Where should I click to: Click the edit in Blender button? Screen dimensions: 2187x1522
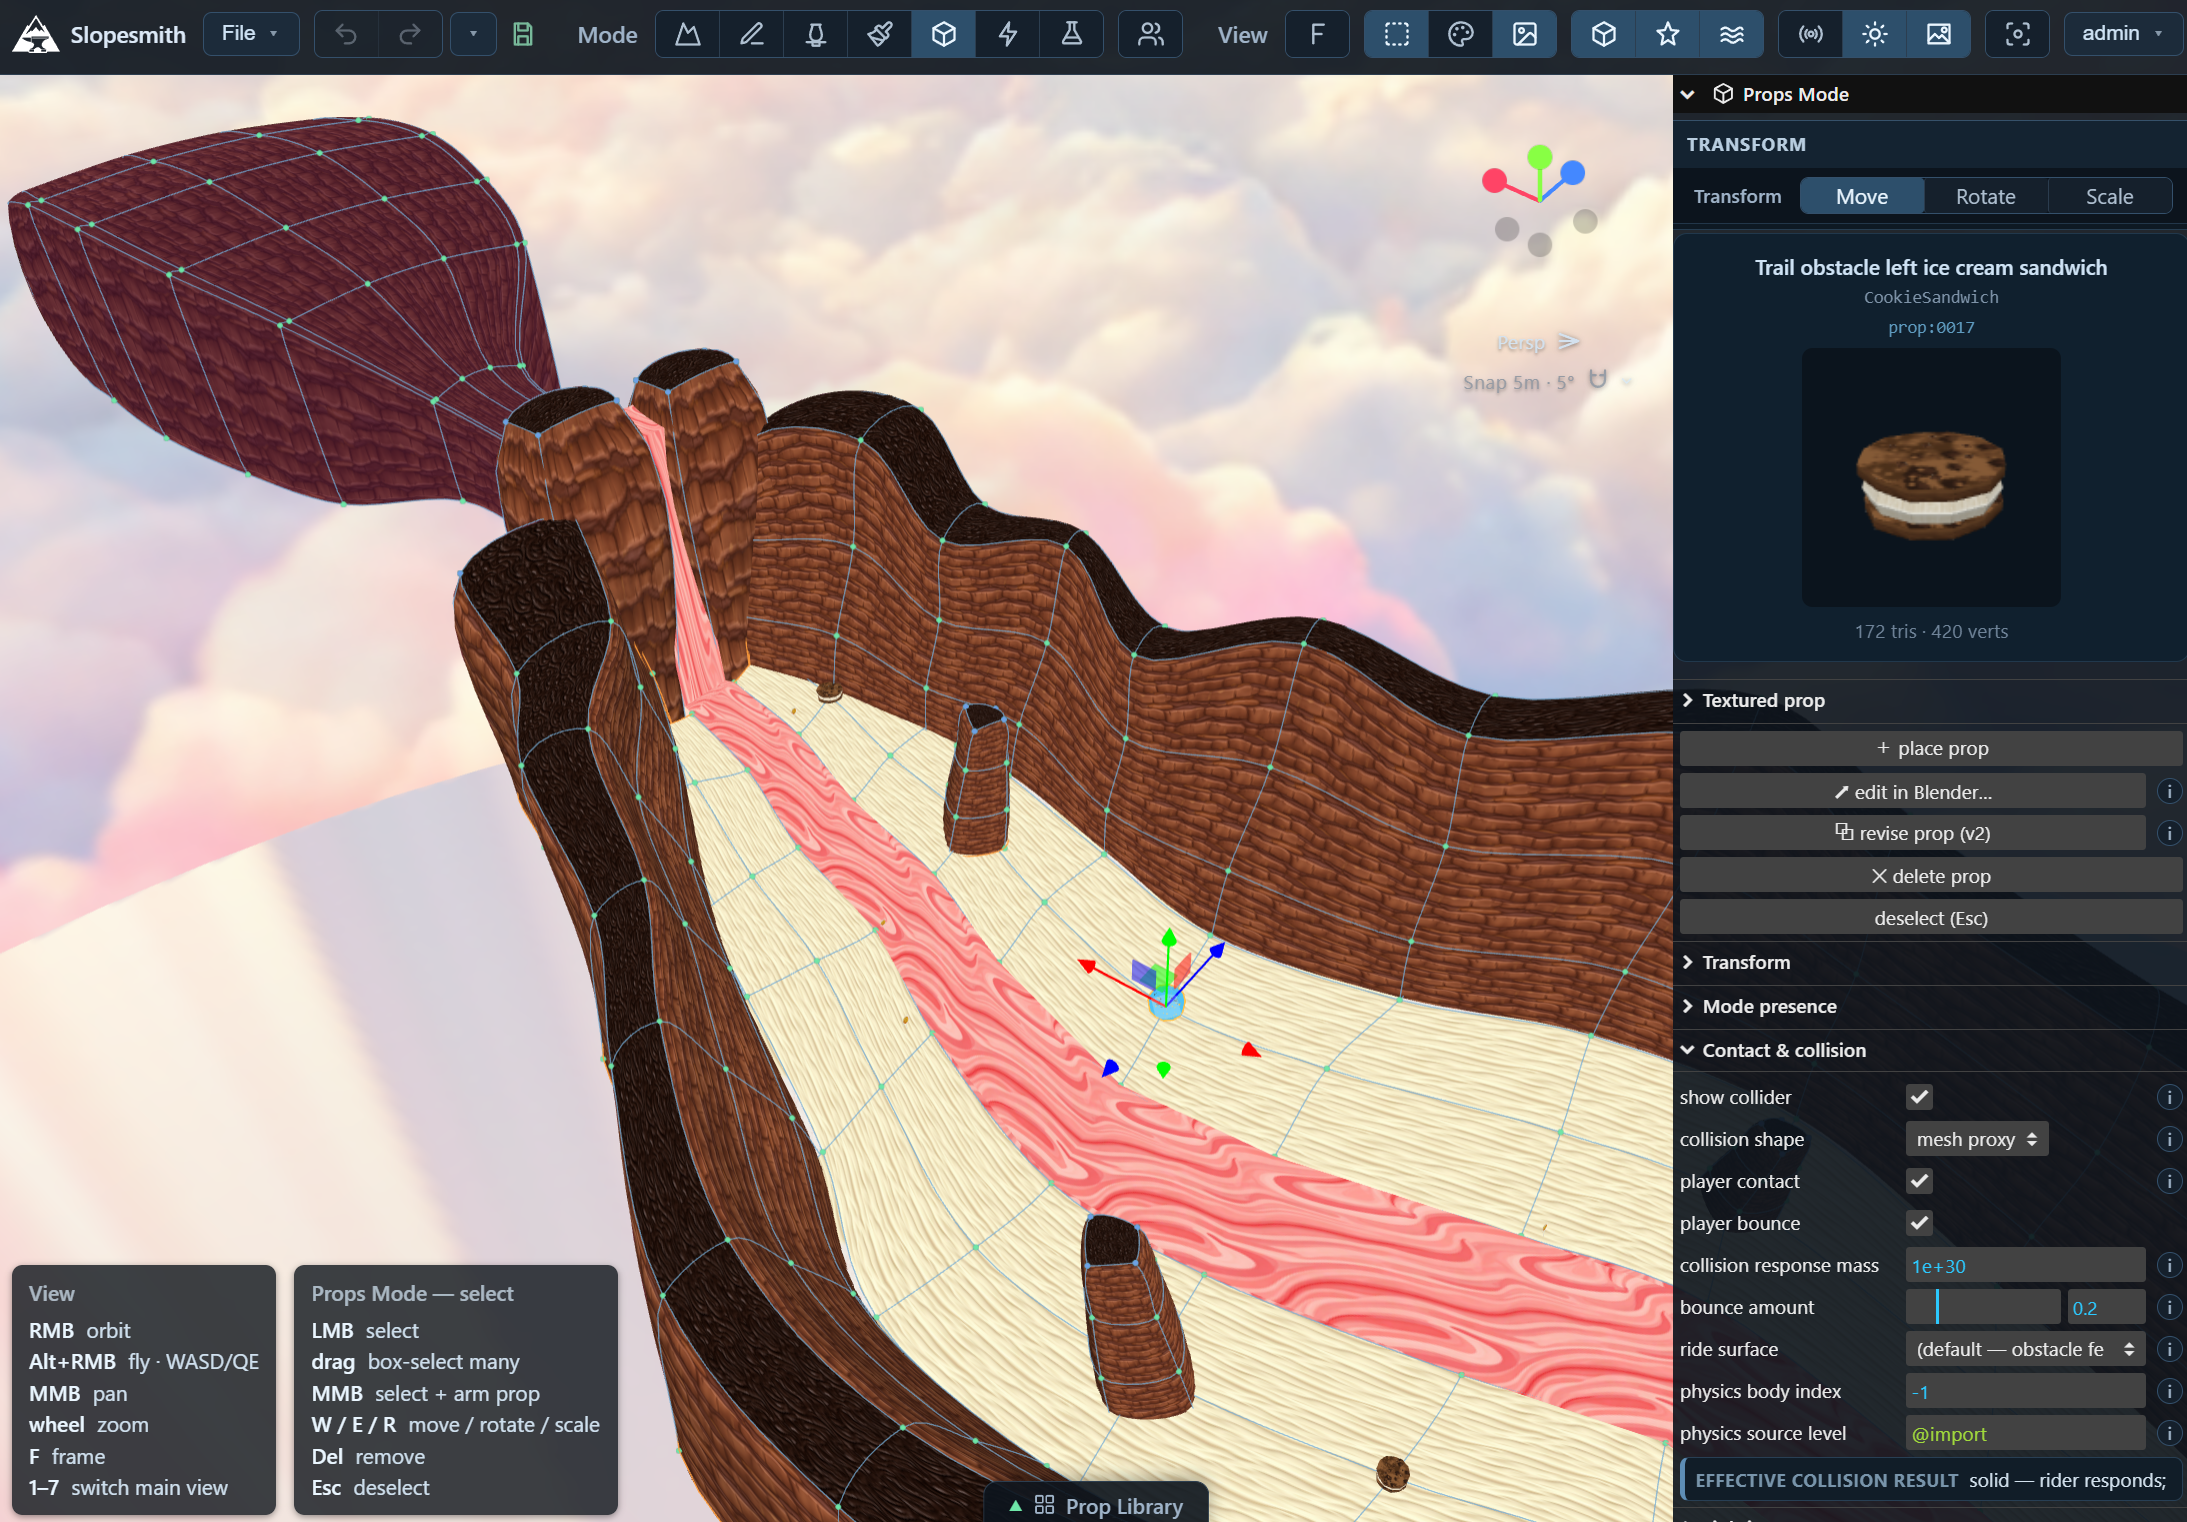pos(1912,792)
